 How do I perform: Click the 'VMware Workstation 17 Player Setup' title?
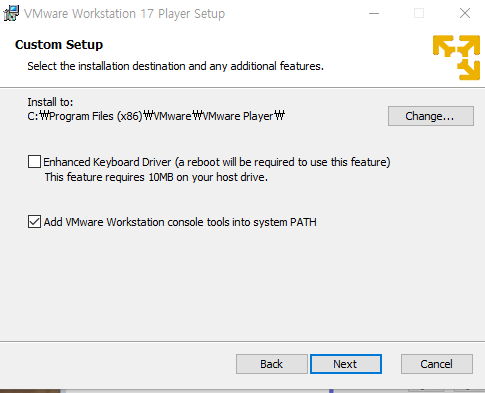click(124, 14)
